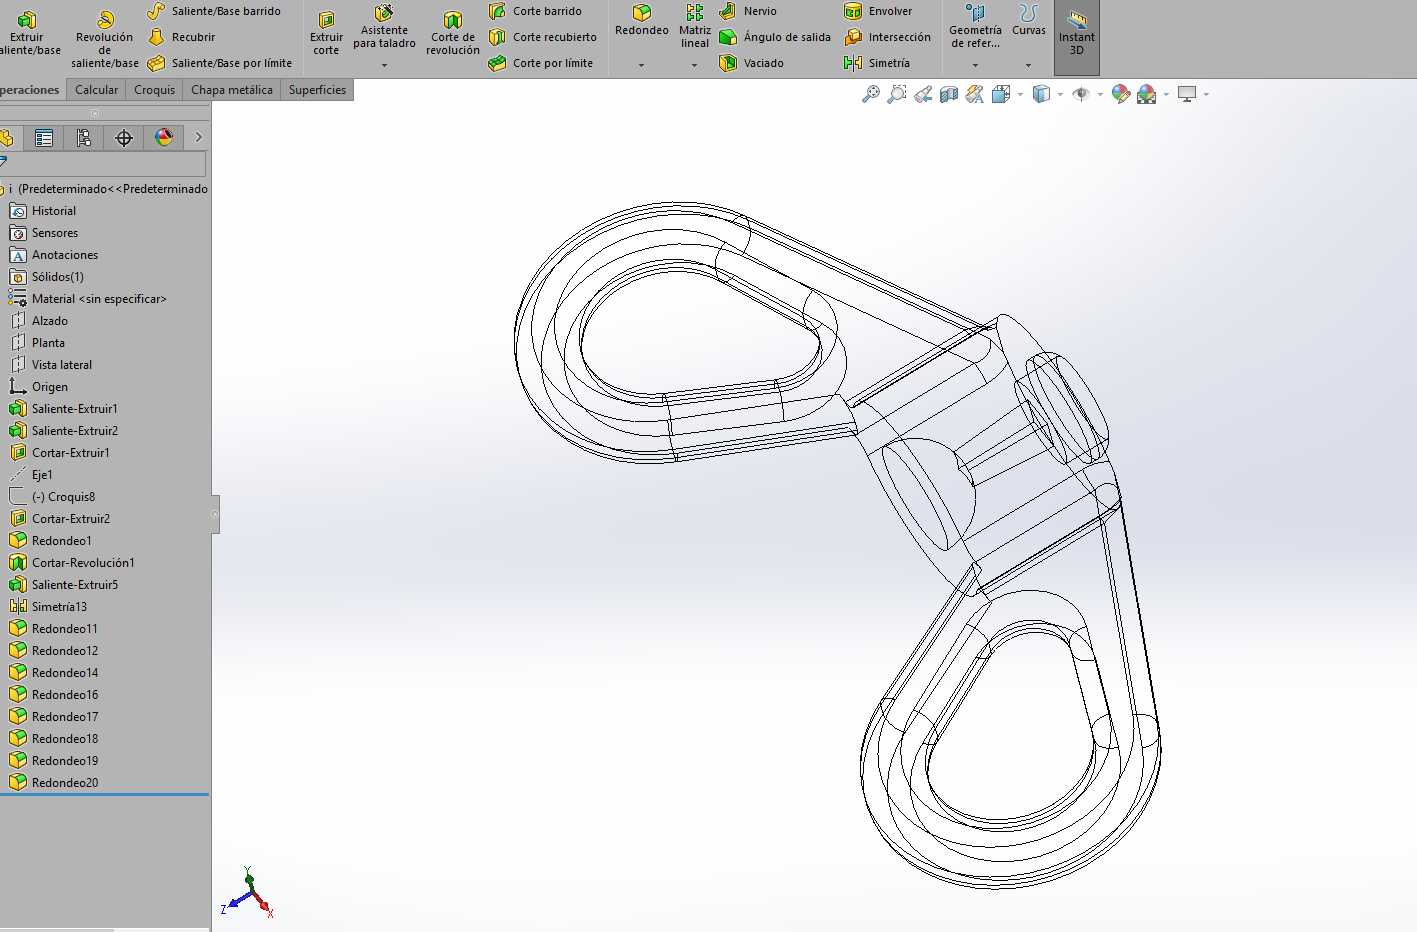The height and width of the screenshot is (932, 1417).
Task: Click the edit appearance icon
Action: point(1121,94)
